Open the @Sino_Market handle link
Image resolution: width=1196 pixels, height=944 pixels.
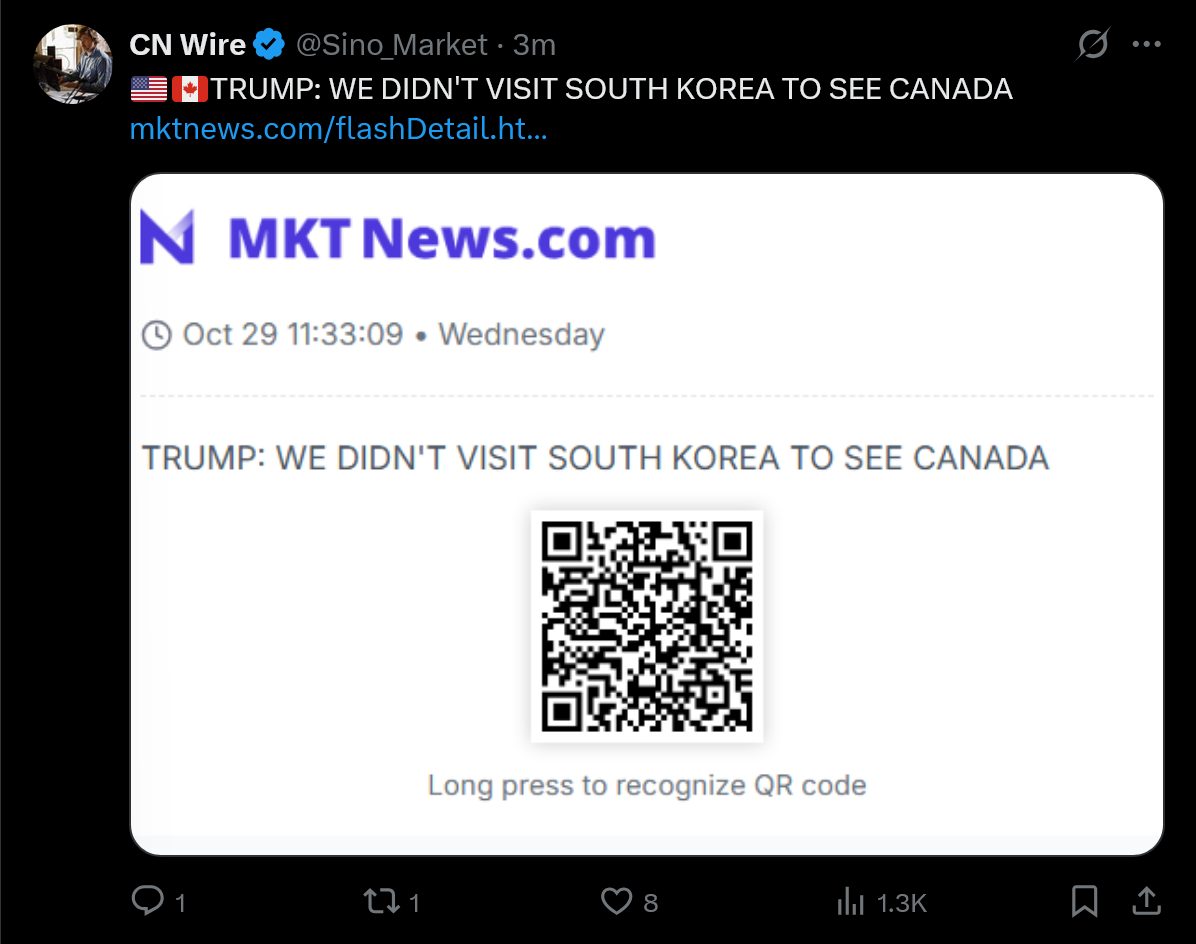(391, 45)
